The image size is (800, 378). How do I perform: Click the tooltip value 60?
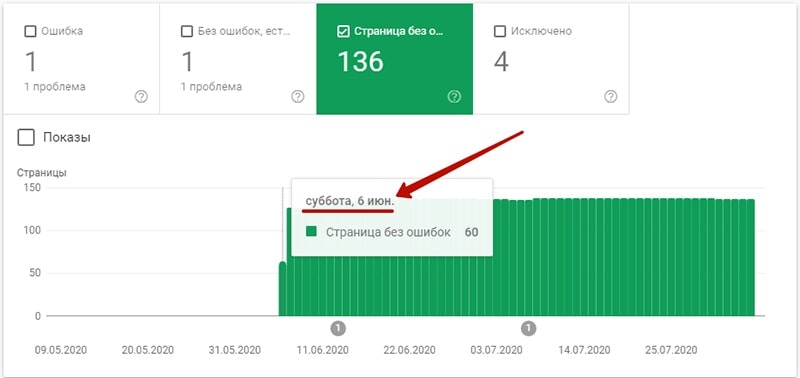pyautogui.click(x=471, y=233)
